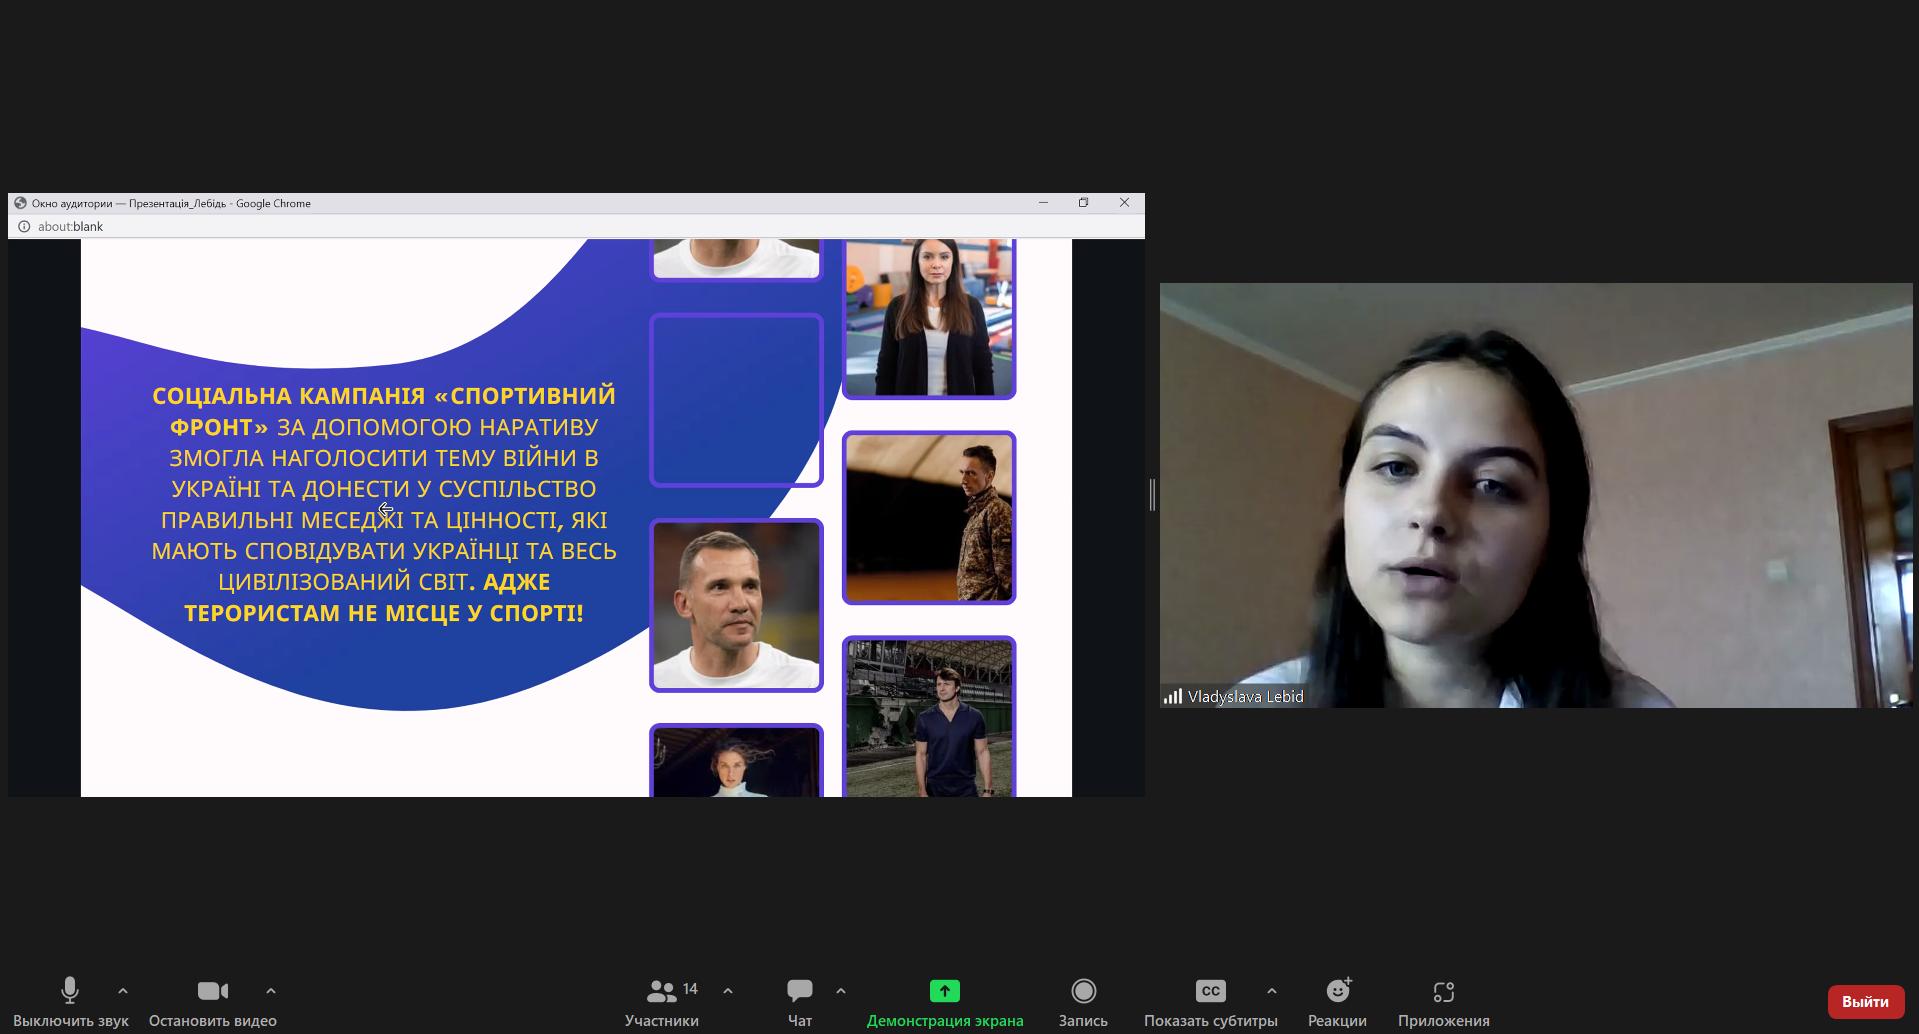
Task: Click the Vladyslava Lebid video tile
Action: pos(1536,495)
